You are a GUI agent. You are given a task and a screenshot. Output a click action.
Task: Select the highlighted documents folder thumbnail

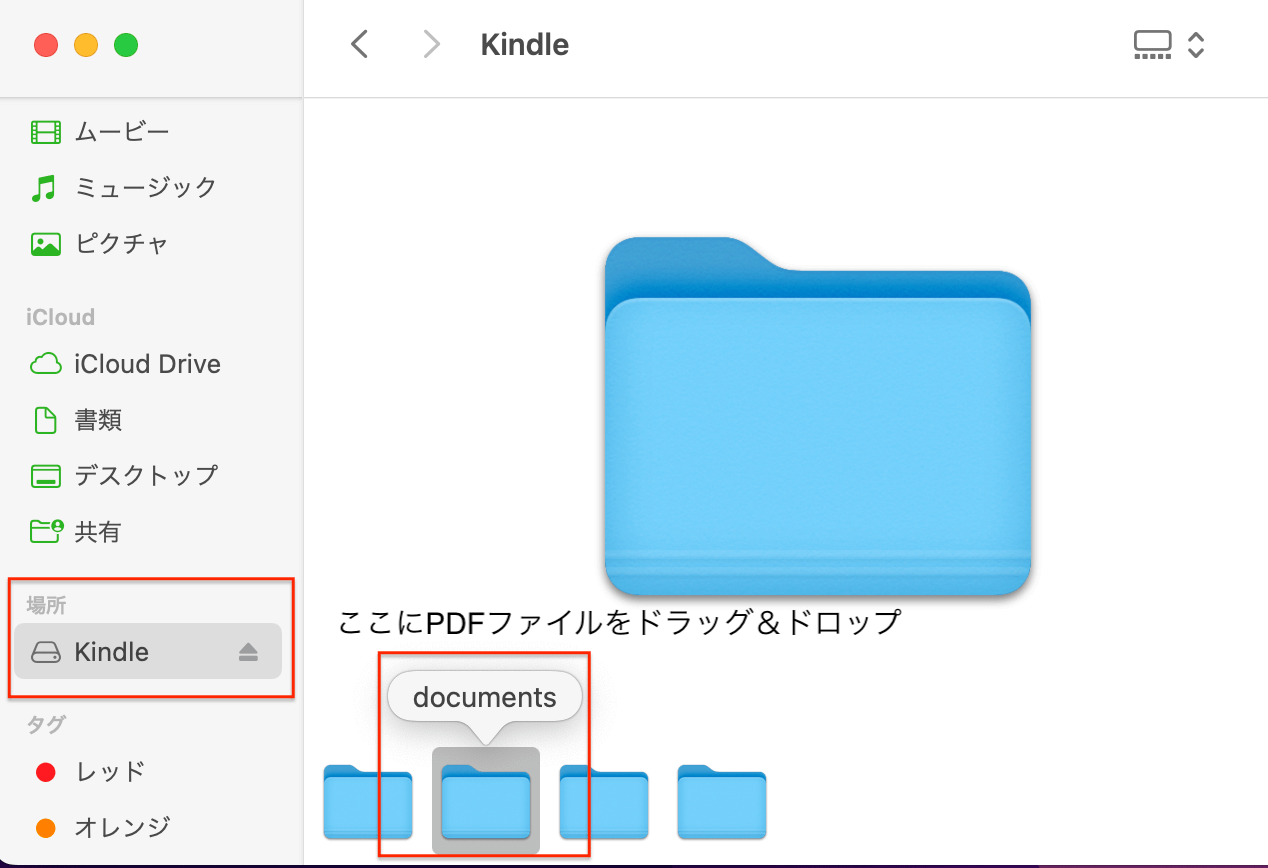coord(486,801)
